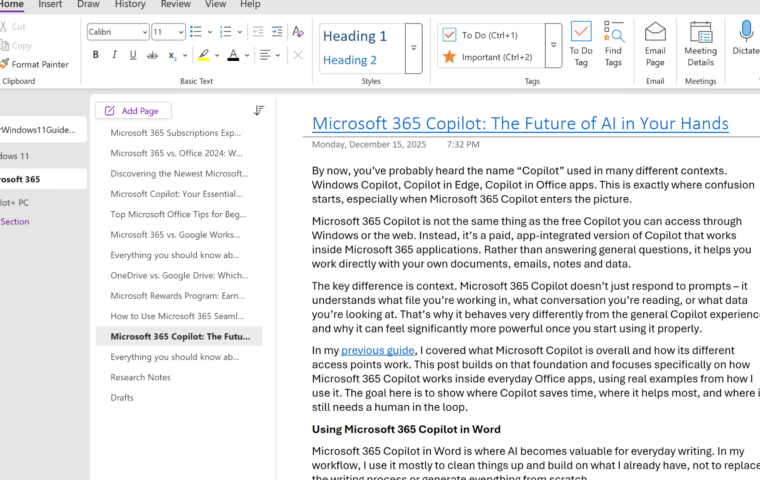This screenshot has height=480, width=760.
Task: Open the View ribbon tab
Action: 215,4
